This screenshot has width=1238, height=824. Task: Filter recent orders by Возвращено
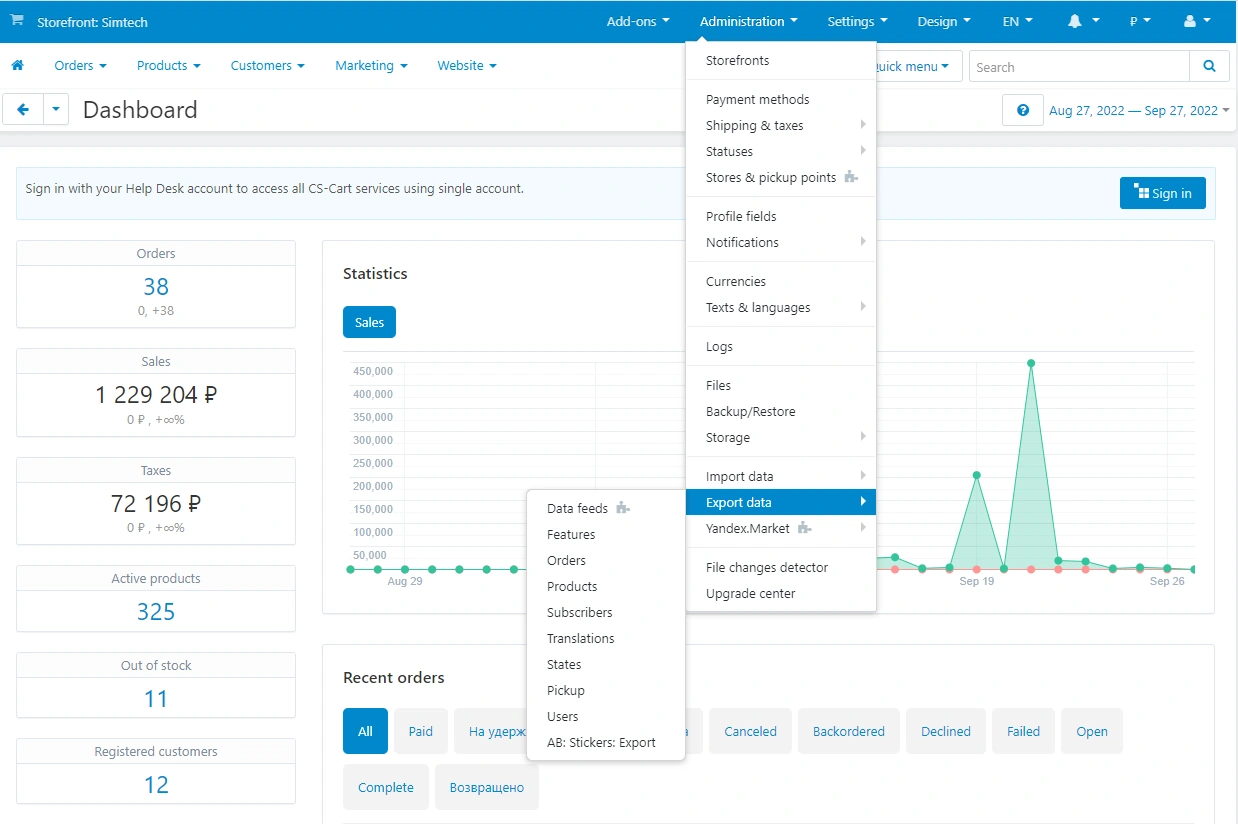487,787
